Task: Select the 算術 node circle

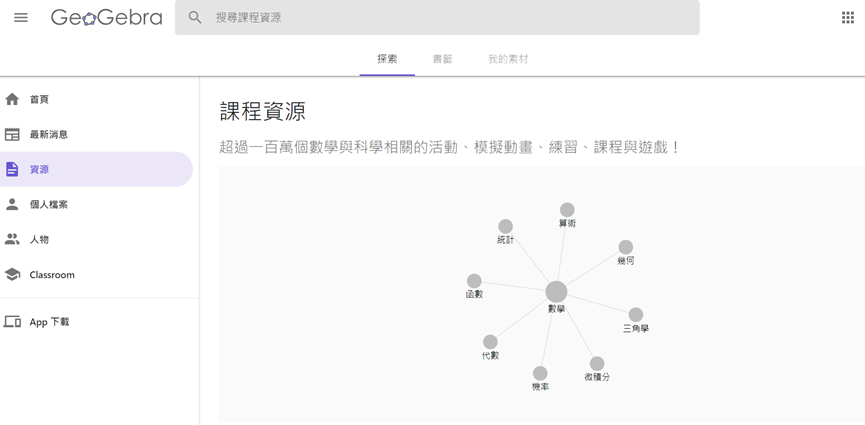Action: click(x=567, y=210)
